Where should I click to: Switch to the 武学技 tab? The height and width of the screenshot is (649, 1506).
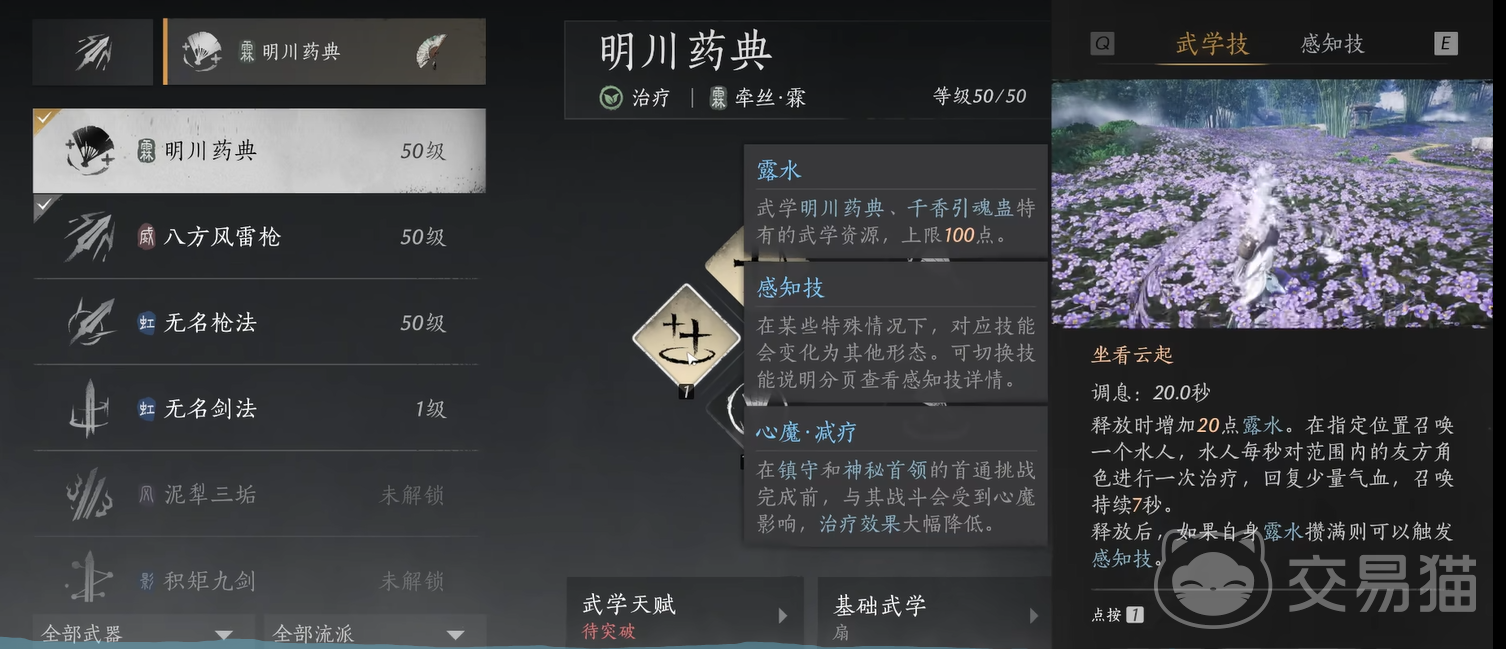pyautogui.click(x=1212, y=44)
